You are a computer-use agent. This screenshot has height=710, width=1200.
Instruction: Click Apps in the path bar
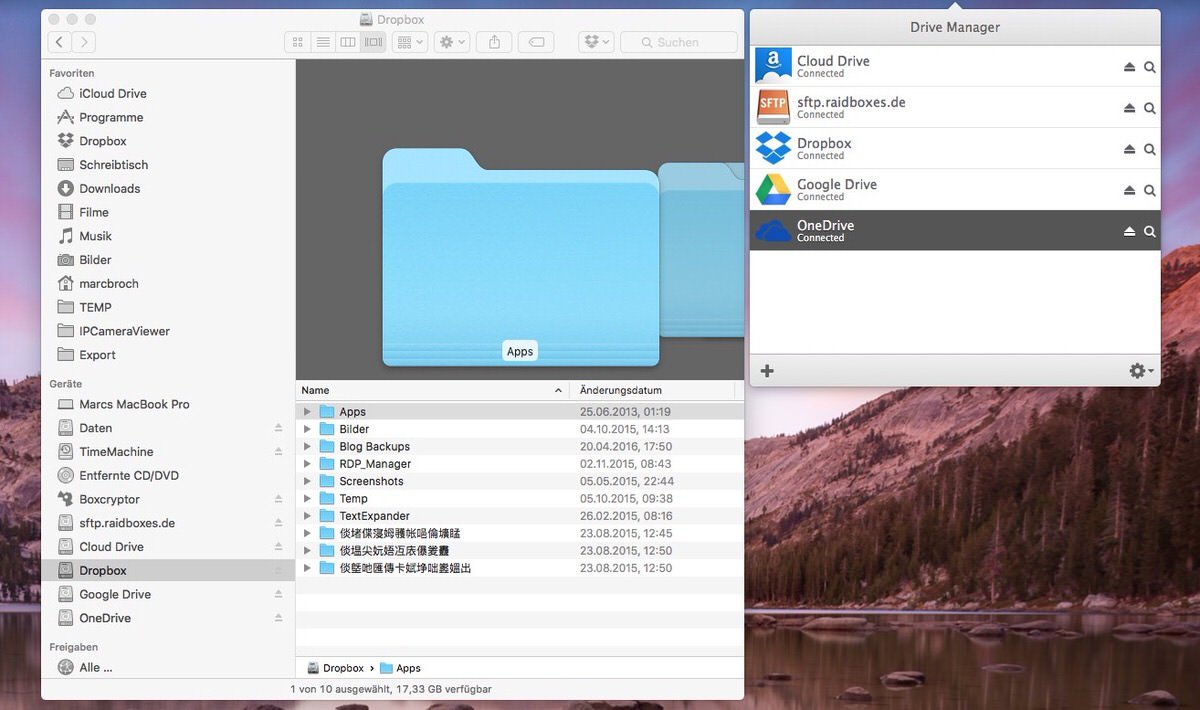point(400,668)
